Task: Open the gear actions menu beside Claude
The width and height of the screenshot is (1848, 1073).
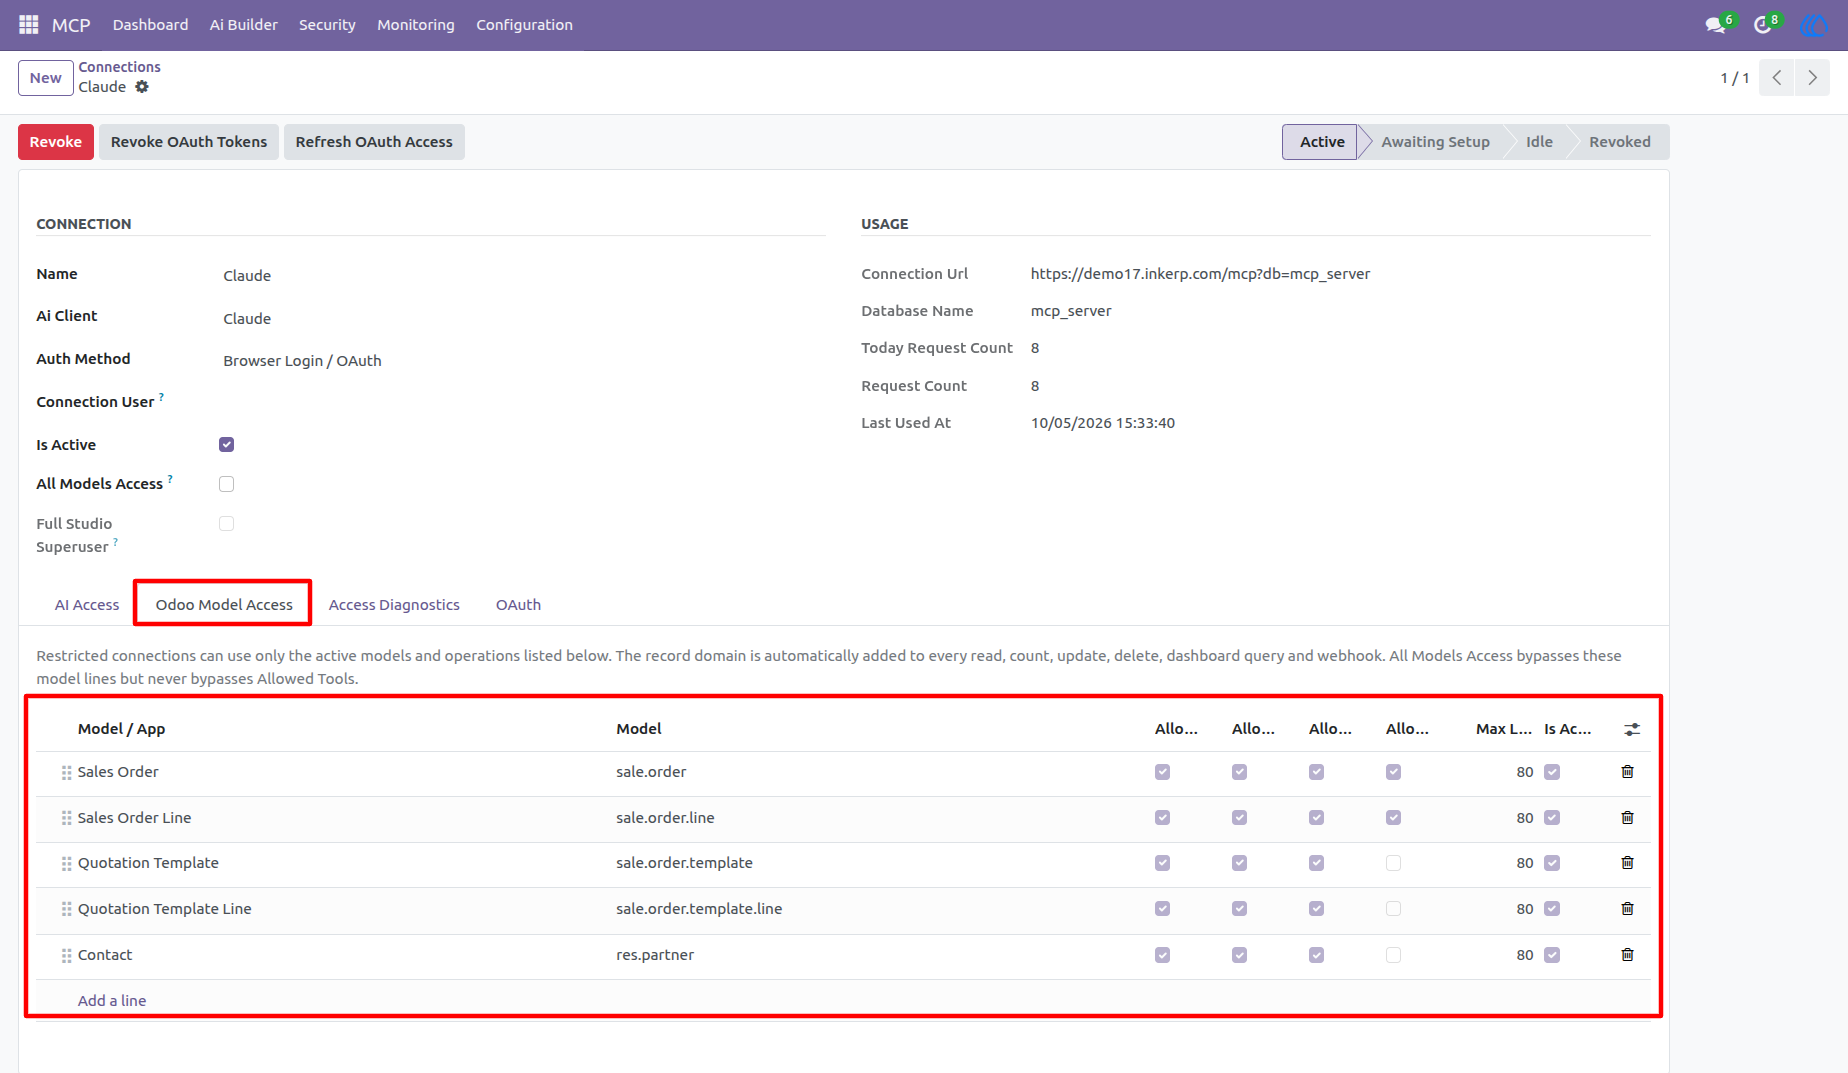Action: click(142, 87)
